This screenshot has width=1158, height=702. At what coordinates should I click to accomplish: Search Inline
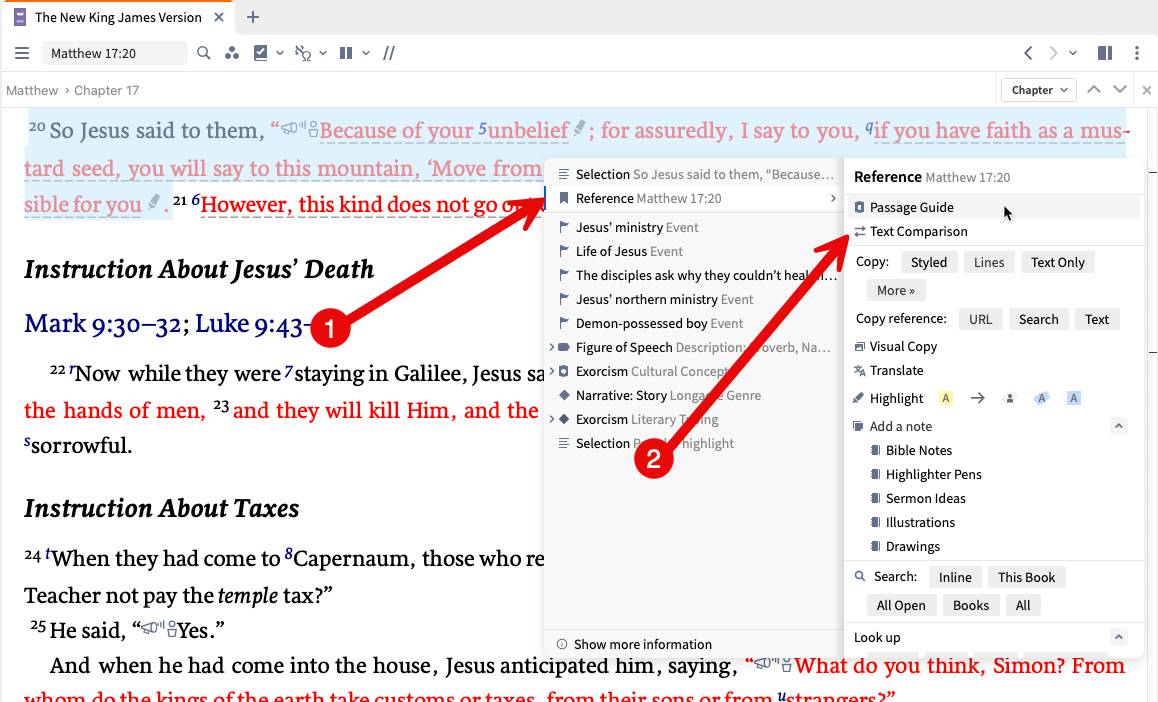[955, 577]
